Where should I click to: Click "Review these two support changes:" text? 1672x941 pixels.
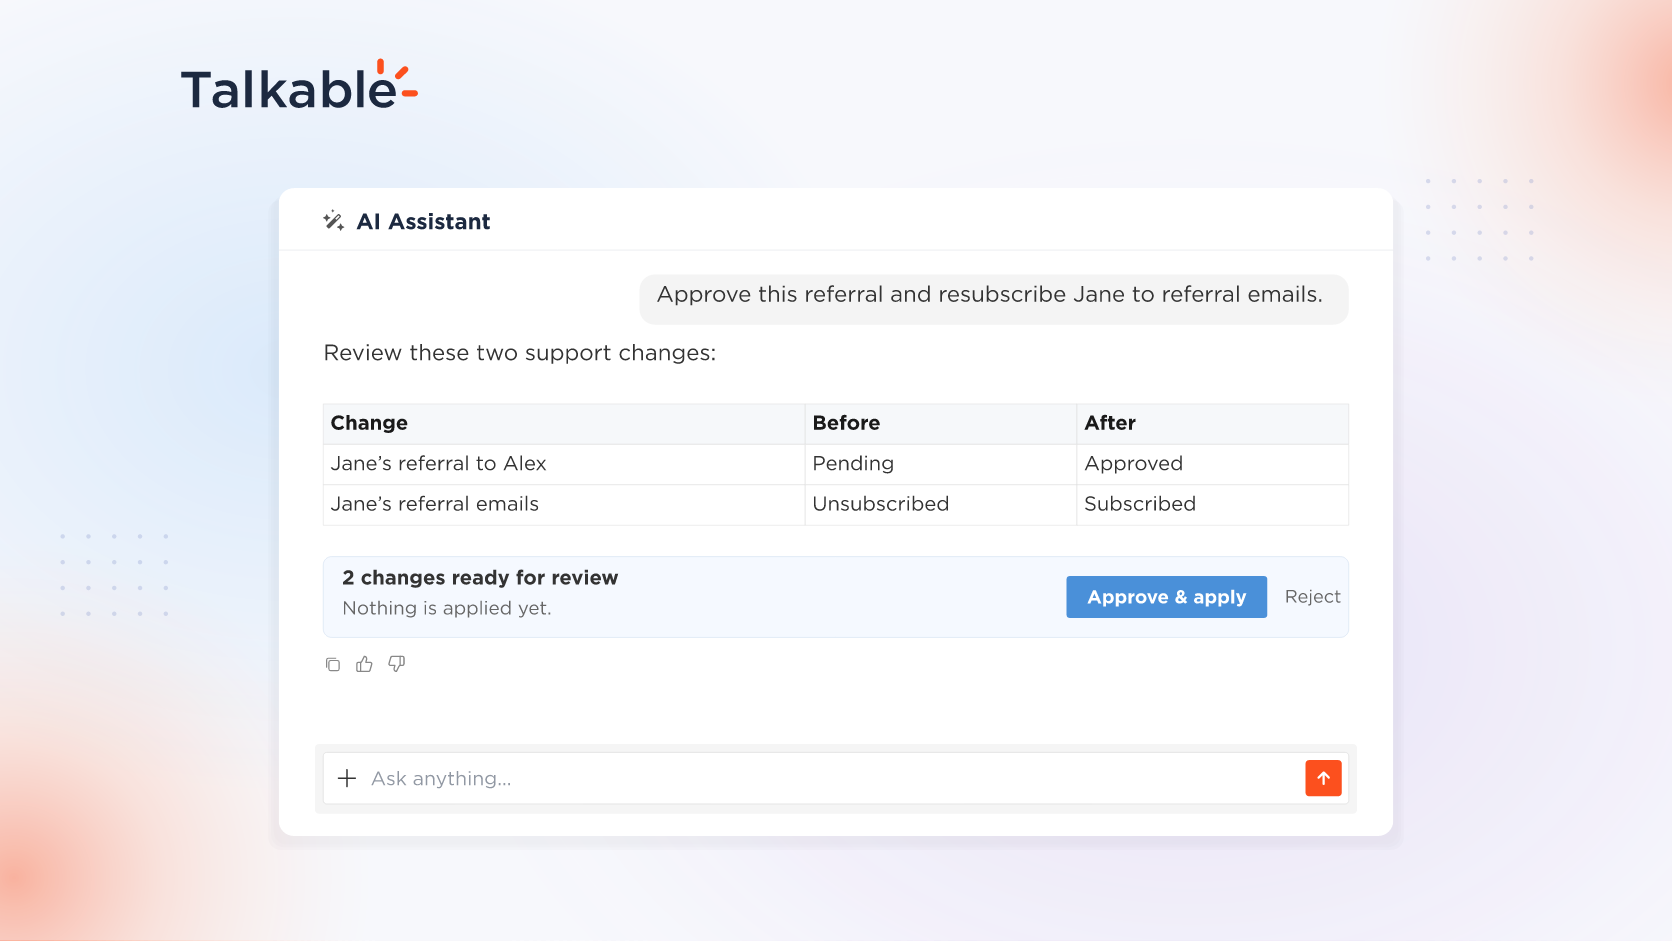coord(520,353)
